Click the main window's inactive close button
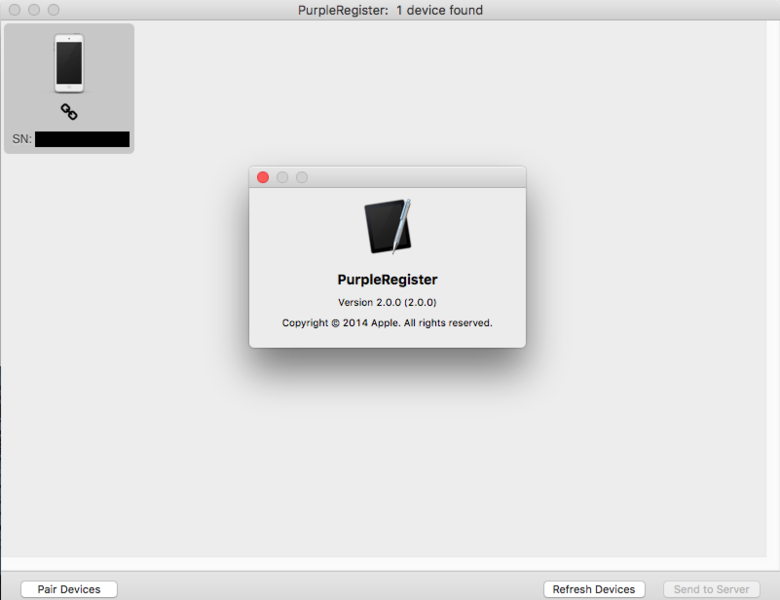The width and height of the screenshot is (780, 600). coord(15,9)
